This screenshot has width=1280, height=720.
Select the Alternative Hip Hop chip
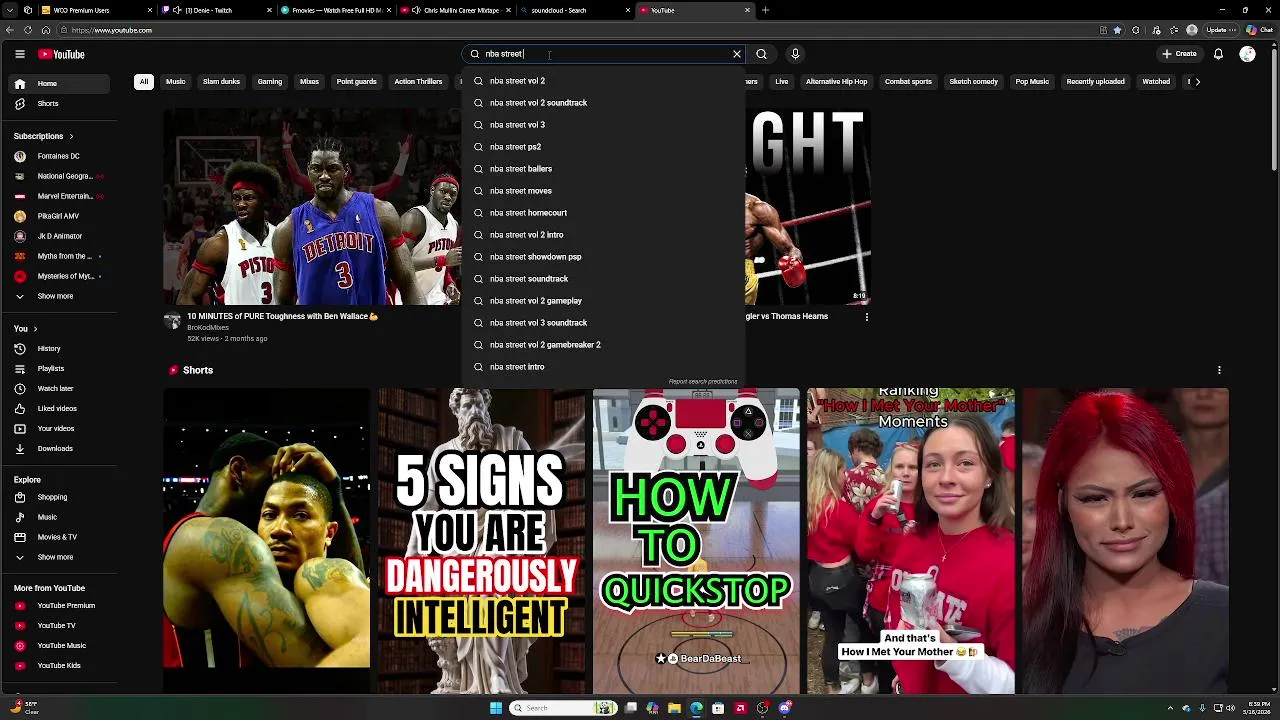(836, 82)
